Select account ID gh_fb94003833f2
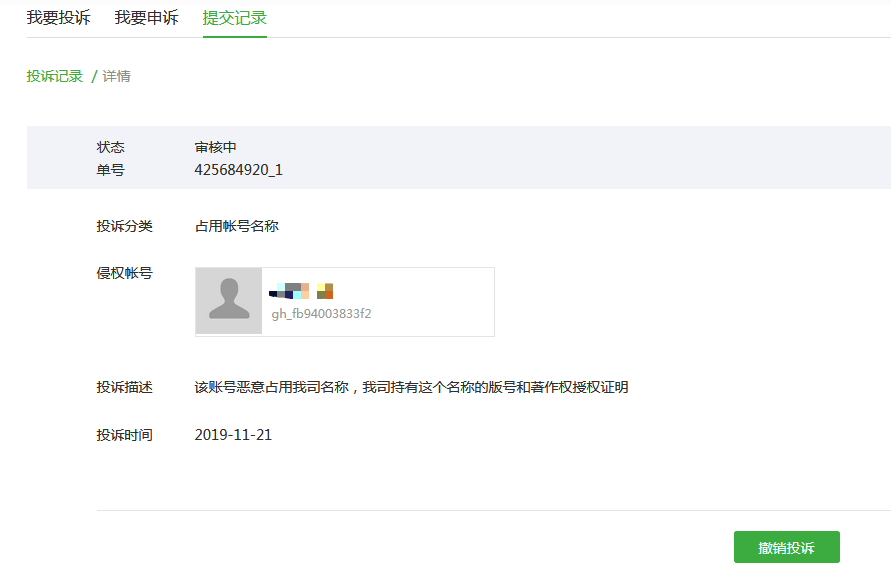 pyautogui.click(x=321, y=314)
